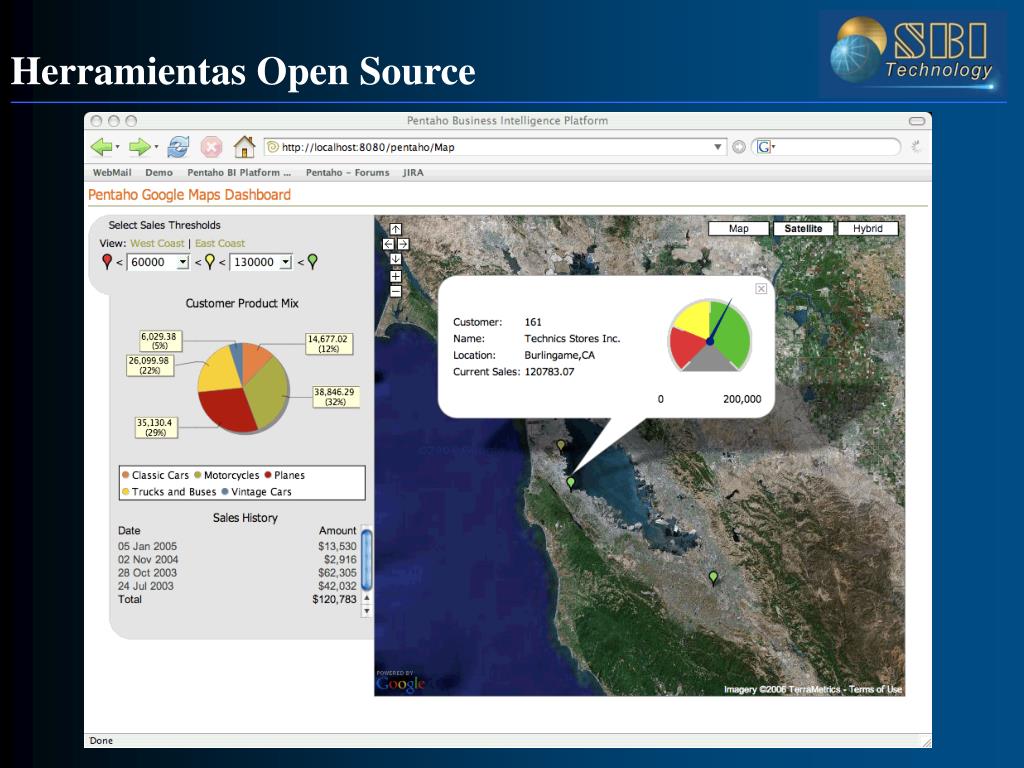Click the Go button beside the address bar
The height and width of the screenshot is (768, 1024).
coord(739,147)
